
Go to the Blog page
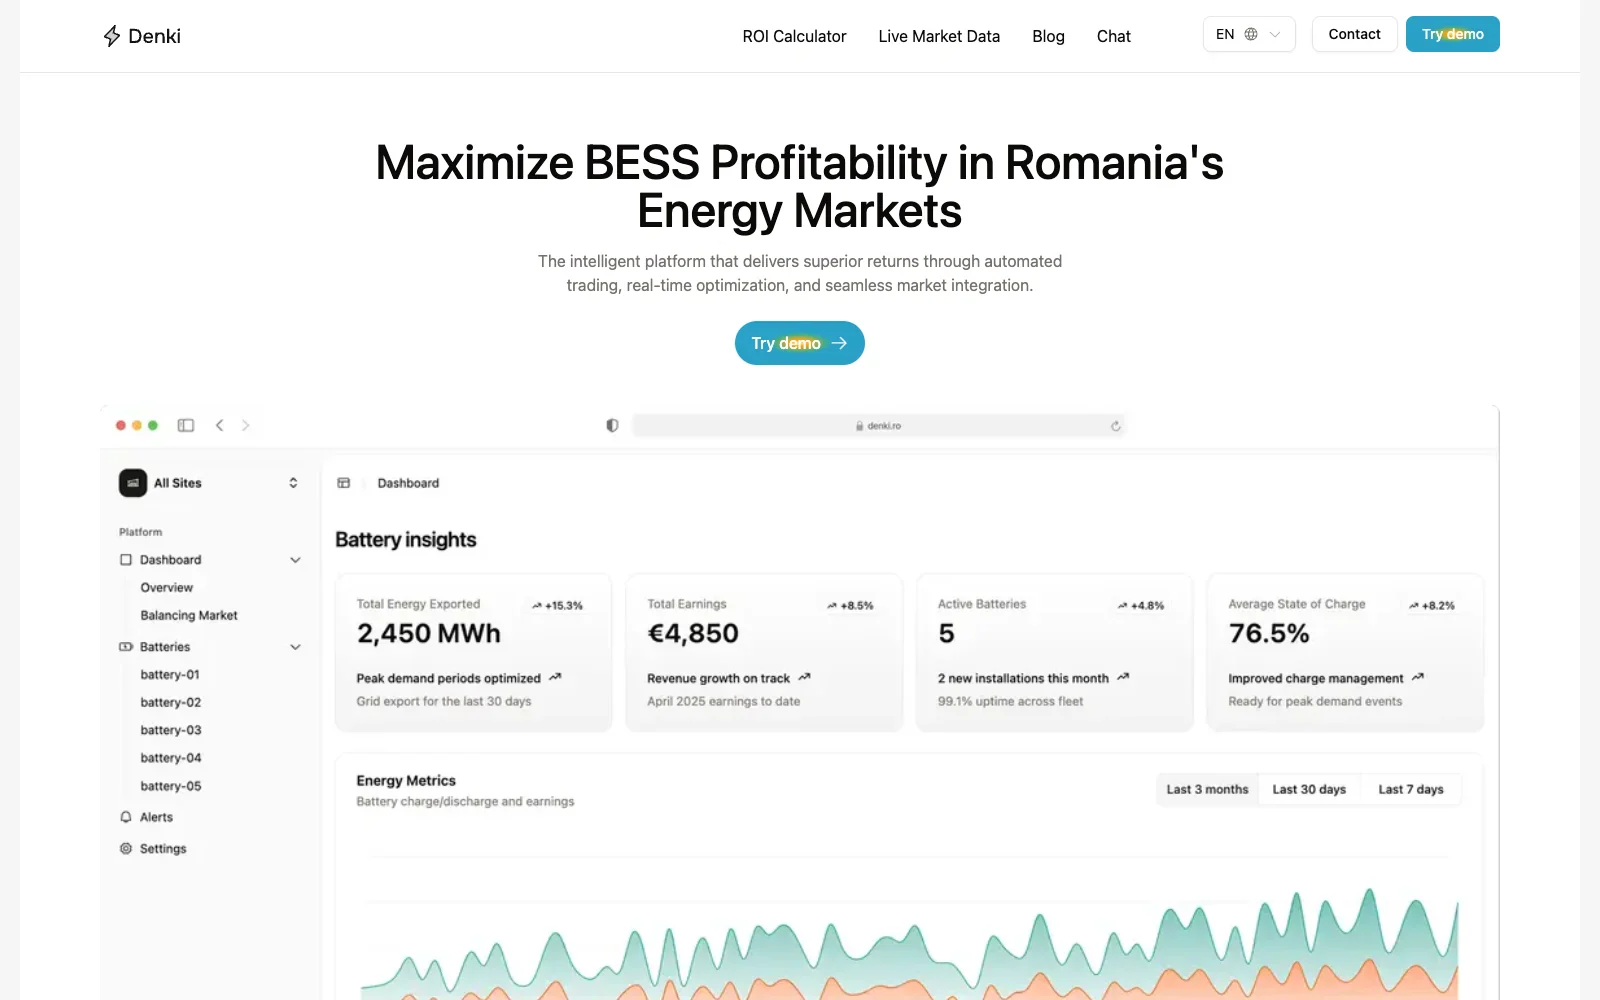click(1048, 36)
